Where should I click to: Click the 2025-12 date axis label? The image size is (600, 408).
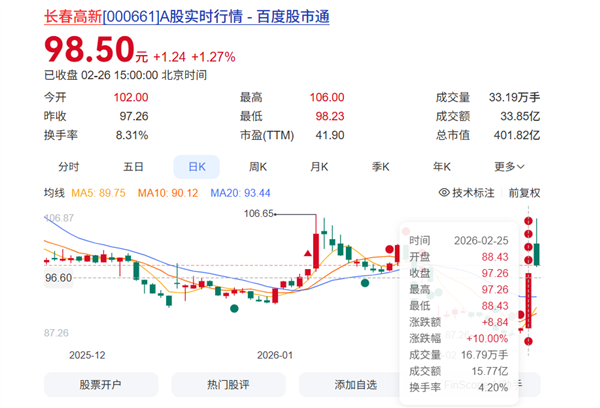[87, 355]
